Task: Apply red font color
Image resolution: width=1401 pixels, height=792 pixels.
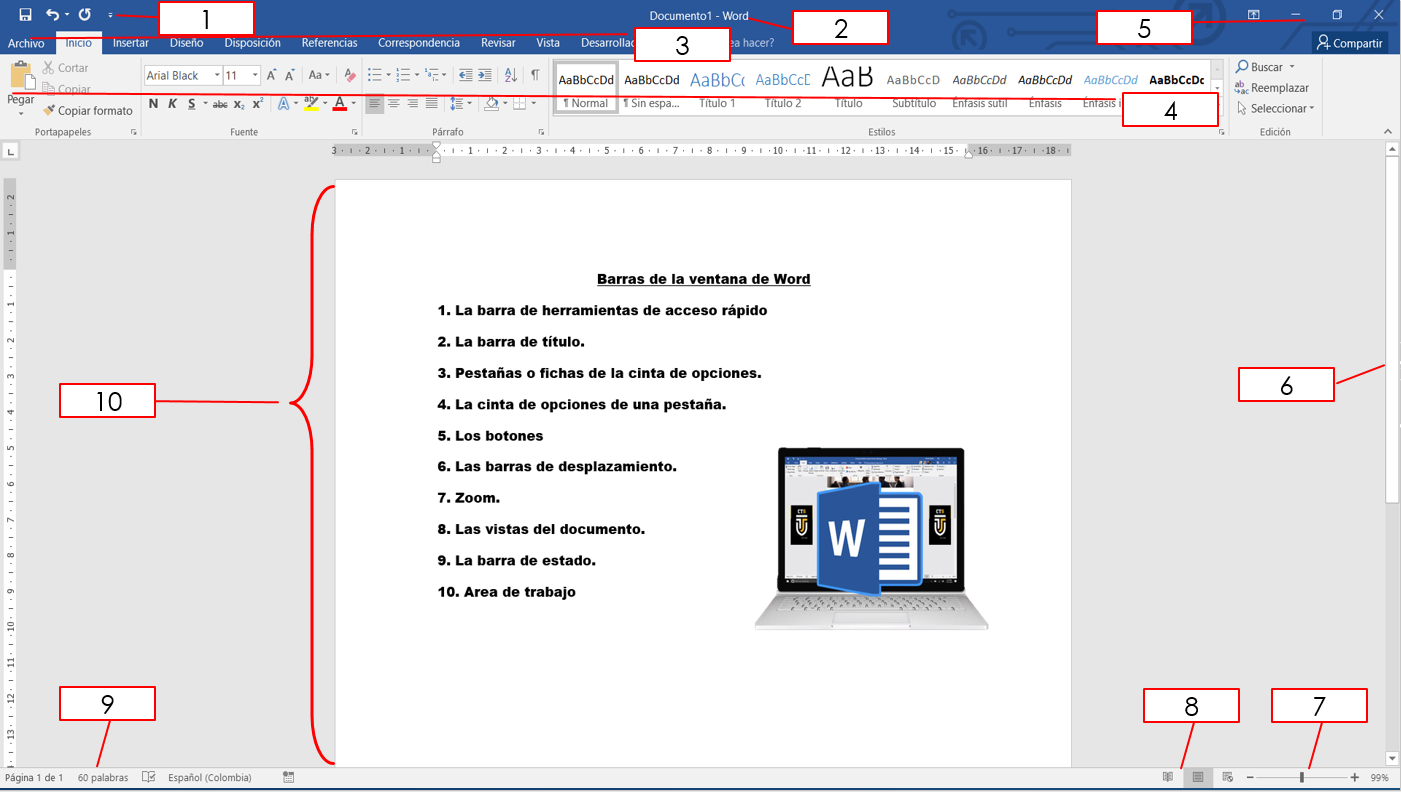Action: 340,104
